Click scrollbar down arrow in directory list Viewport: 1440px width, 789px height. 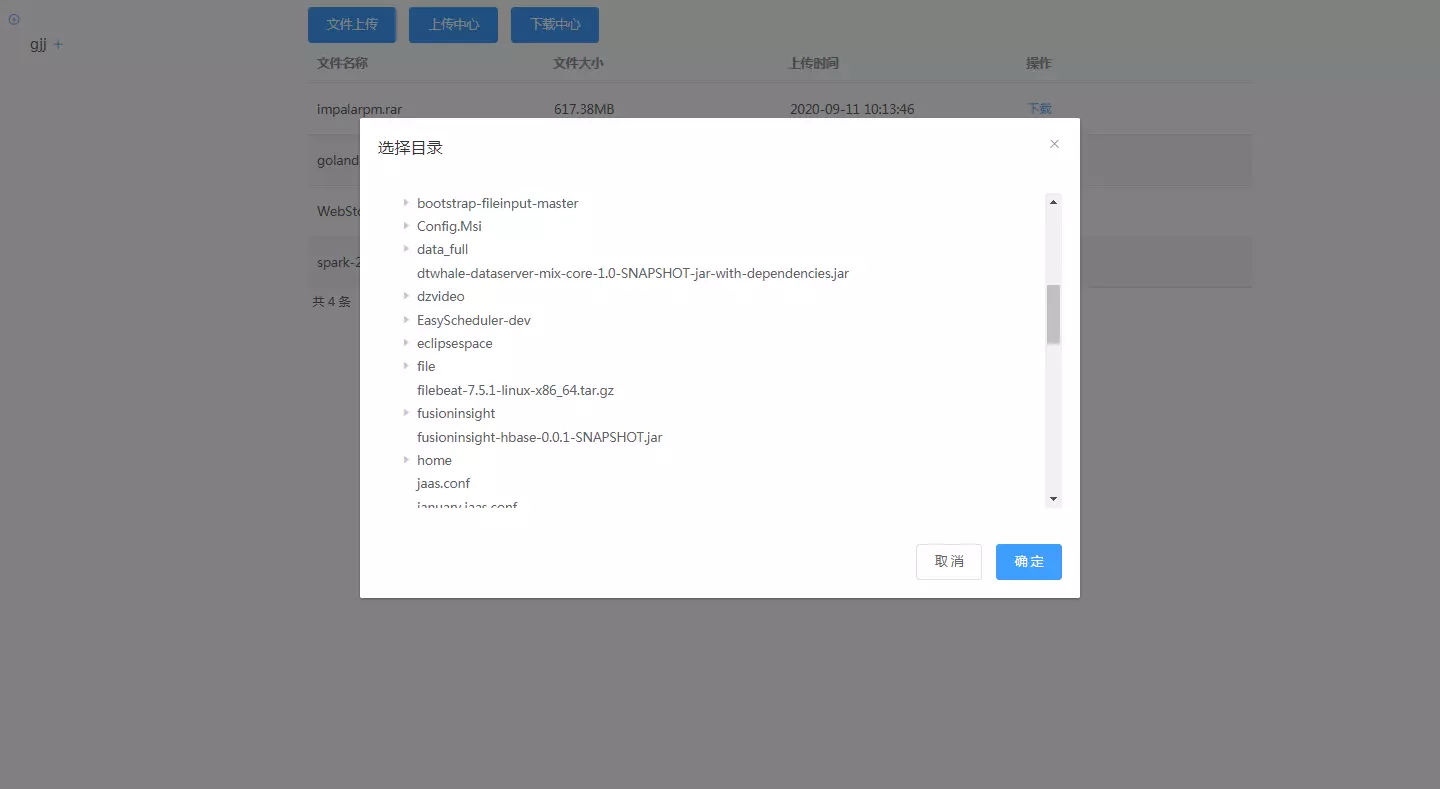tap(1053, 498)
